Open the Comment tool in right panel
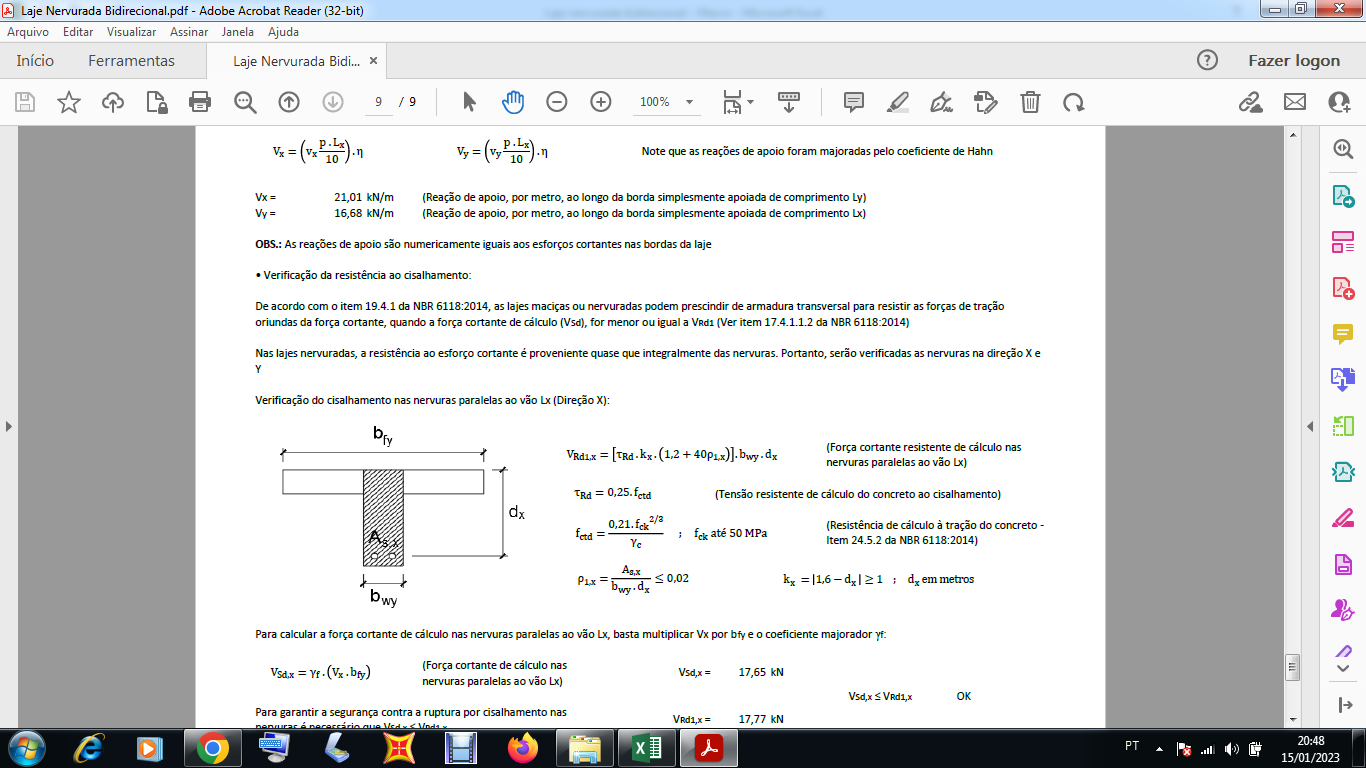 (1342, 334)
